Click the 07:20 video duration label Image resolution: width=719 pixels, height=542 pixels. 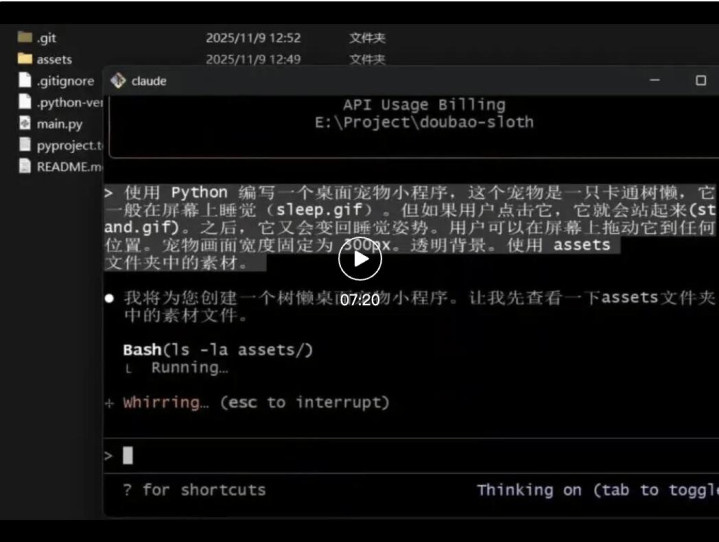coord(360,300)
